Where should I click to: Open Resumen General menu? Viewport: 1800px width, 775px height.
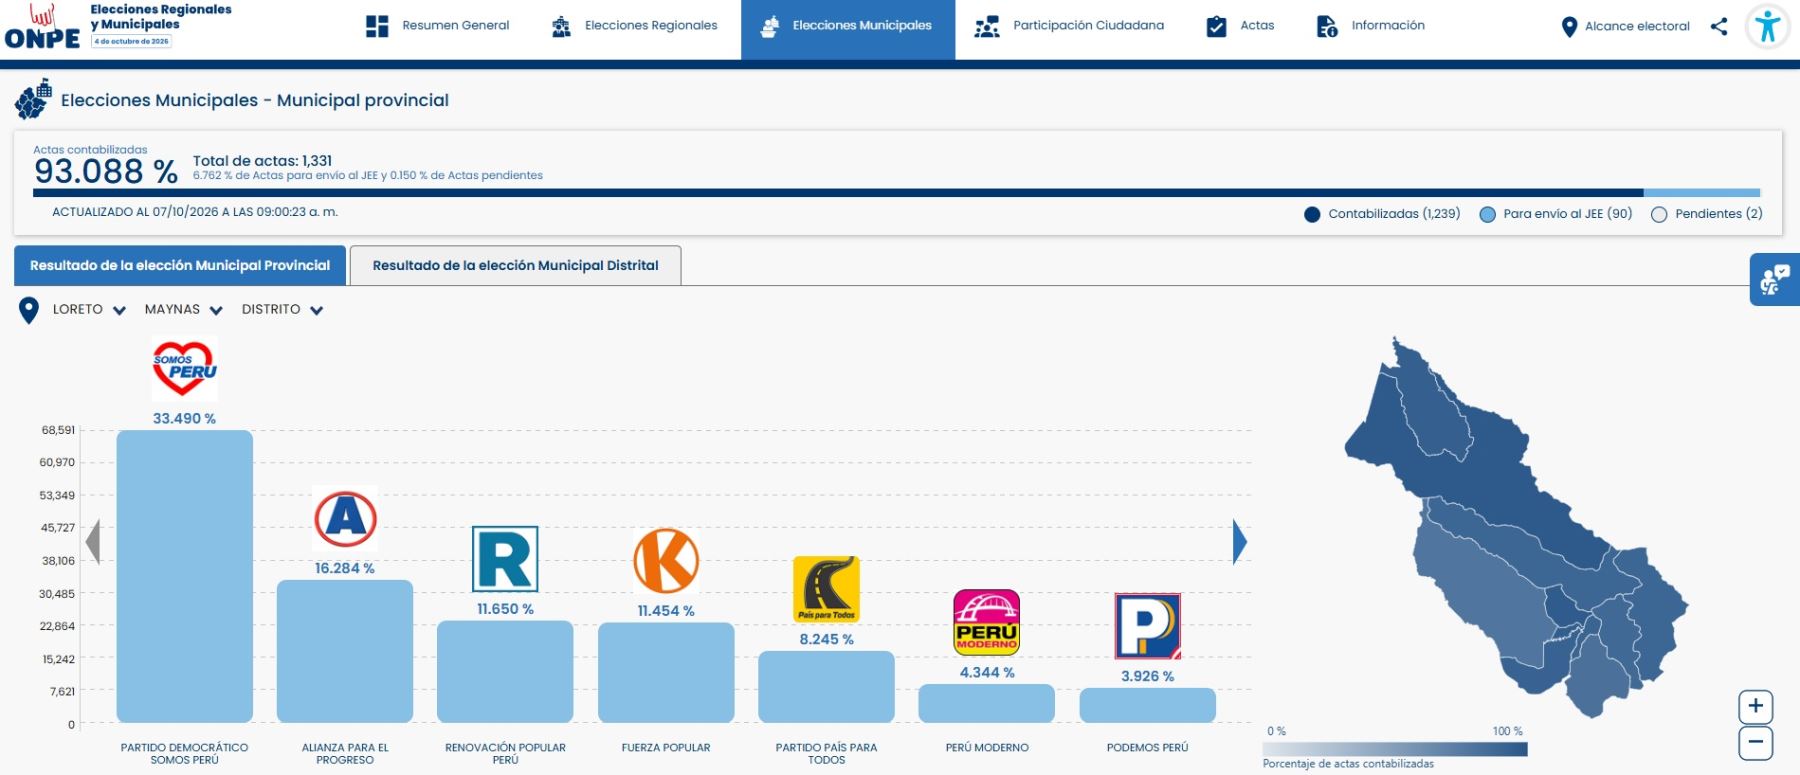point(437,26)
